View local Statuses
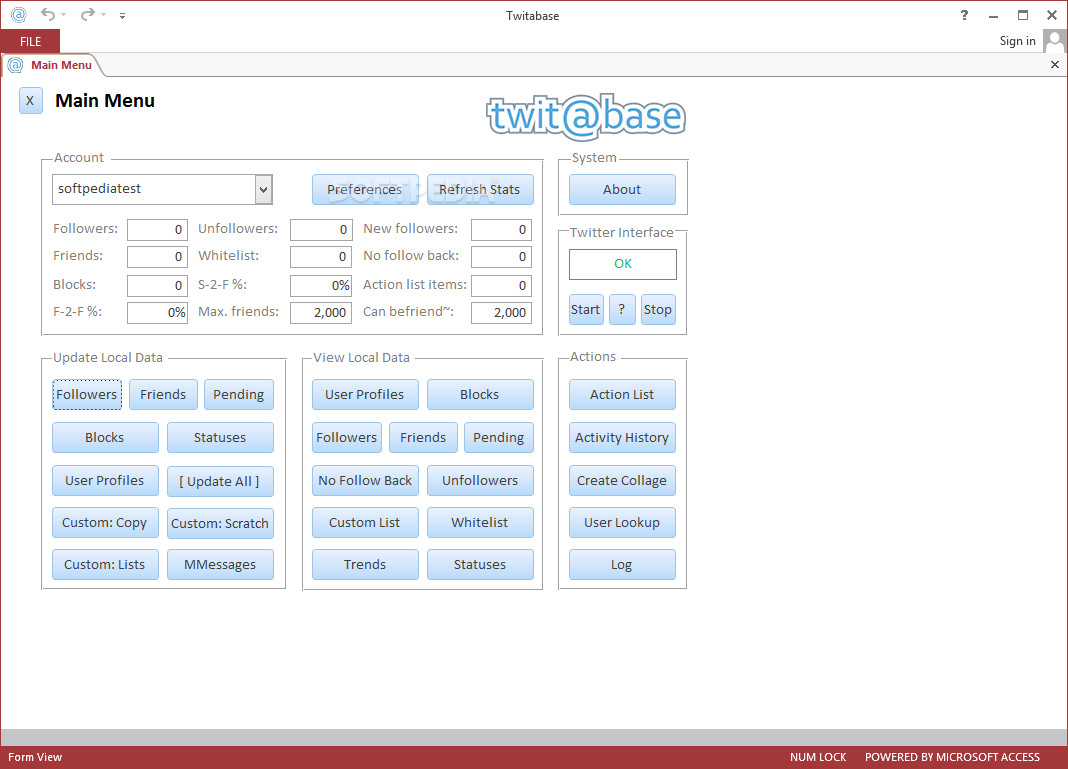Screen dimensions: 1068x769 coord(480,565)
